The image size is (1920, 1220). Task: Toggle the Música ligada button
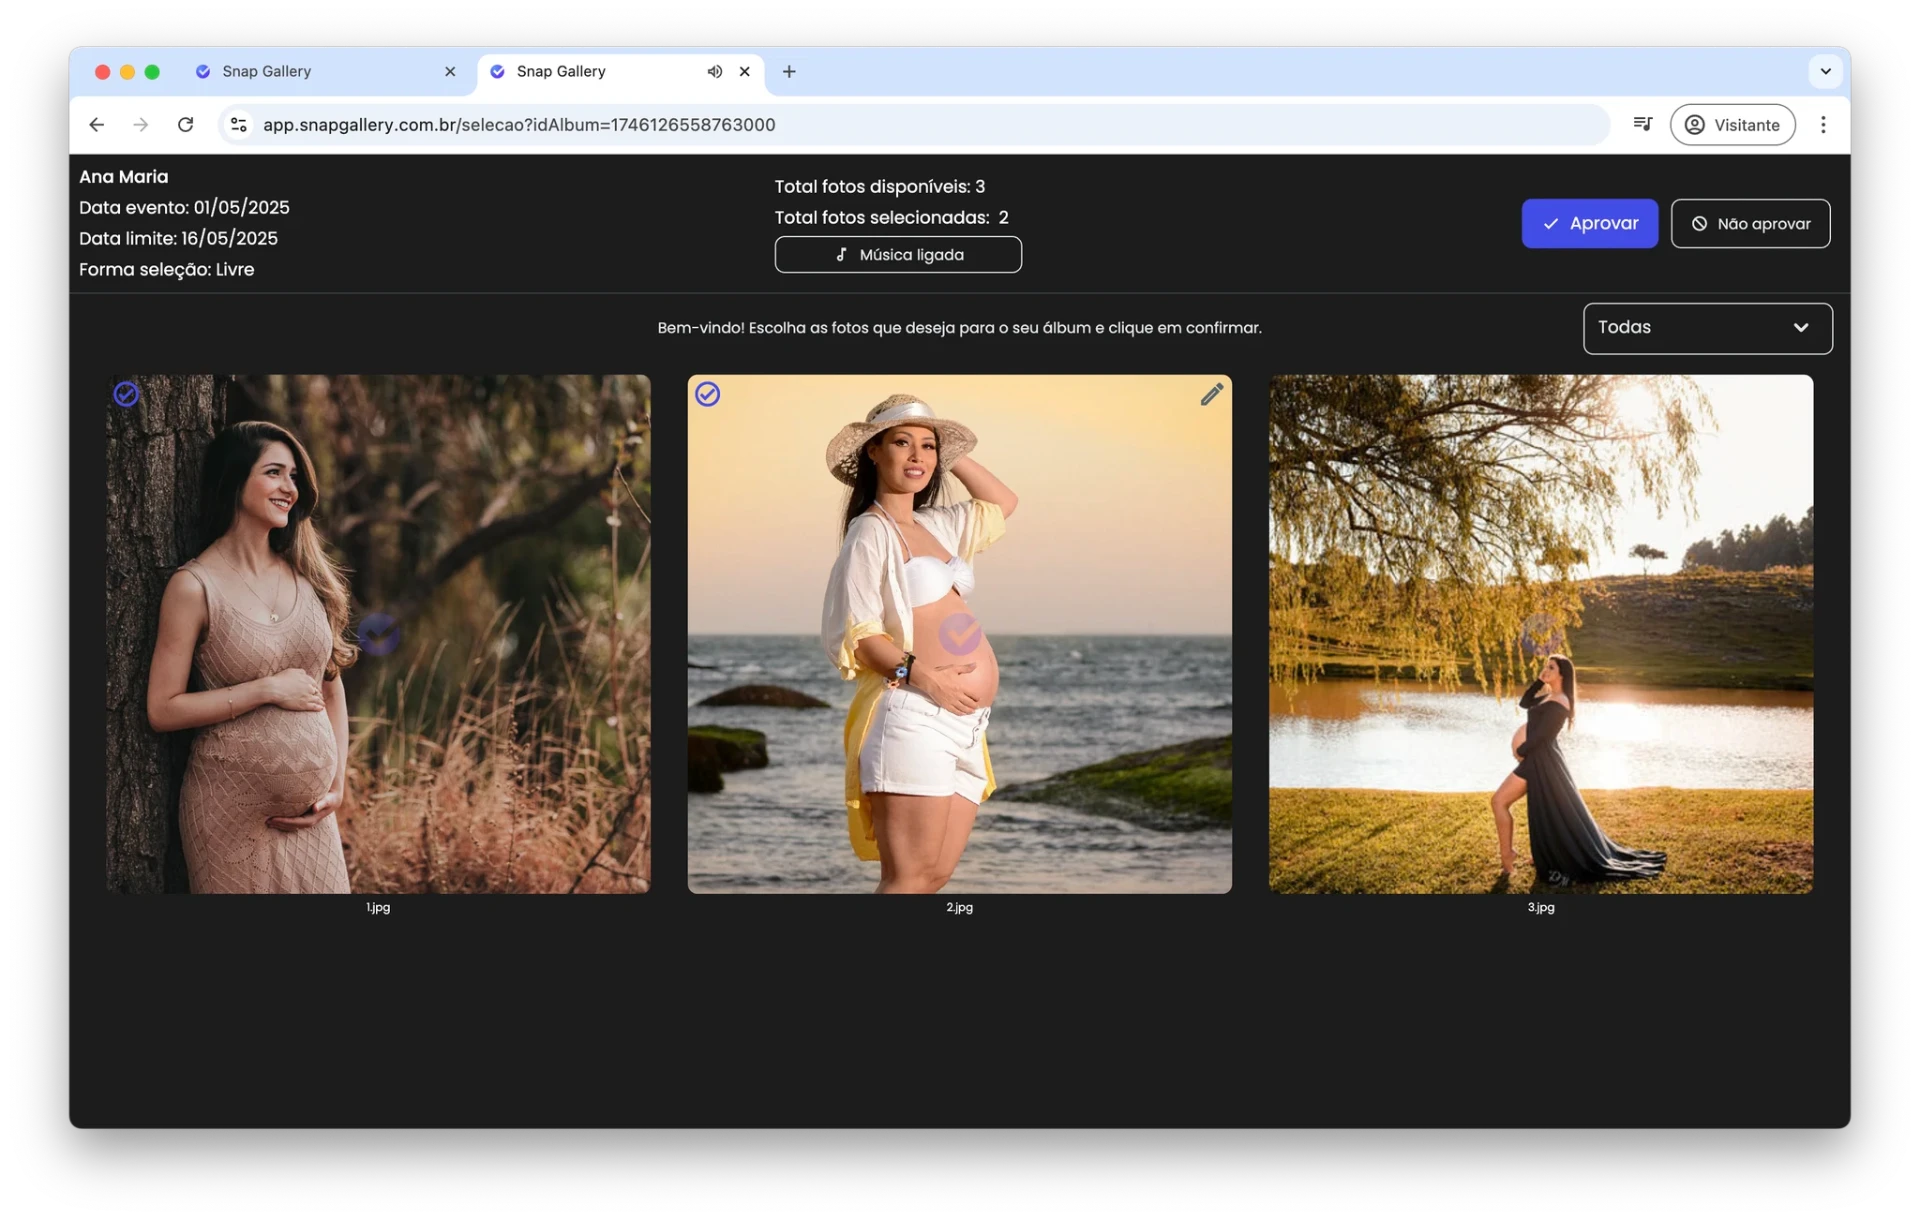point(897,254)
